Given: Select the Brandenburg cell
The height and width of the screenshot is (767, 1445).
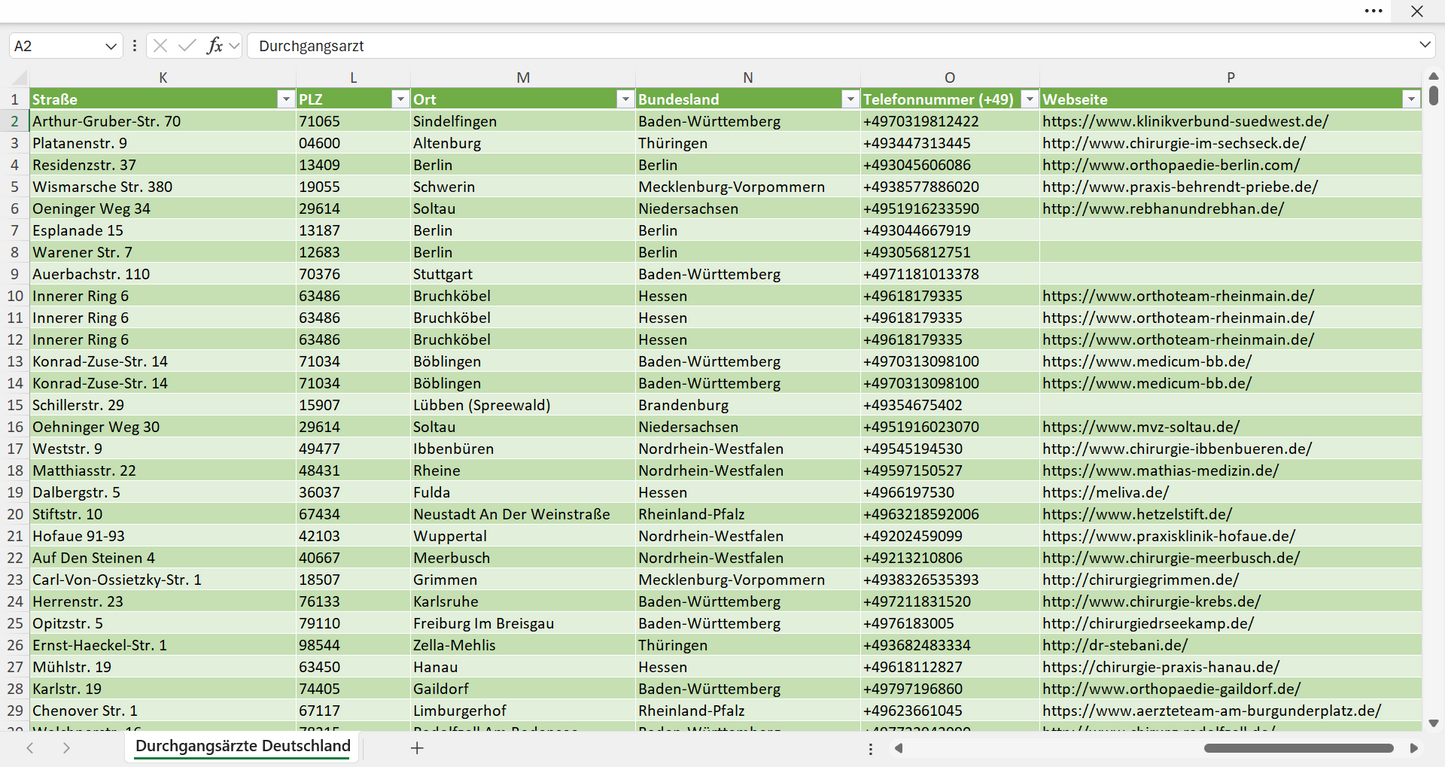Looking at the screenshot, I should coord(748,405).
